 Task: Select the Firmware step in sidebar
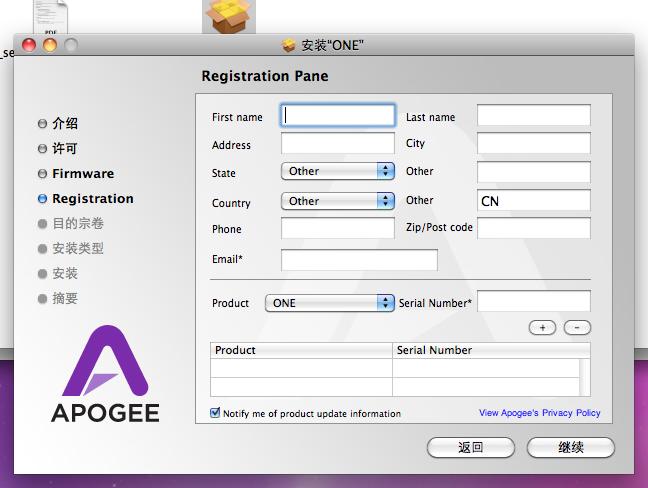pos(76,174)
